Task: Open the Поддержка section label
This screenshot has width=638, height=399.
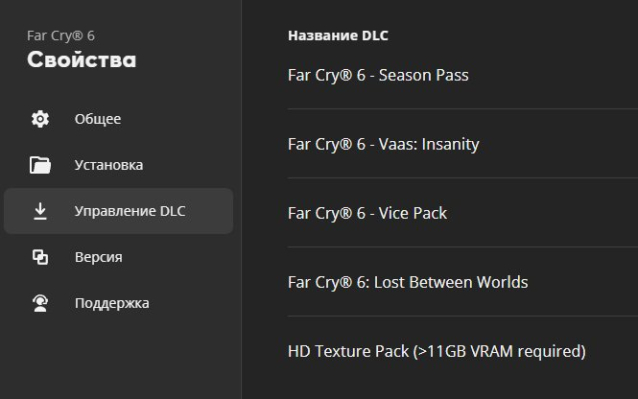Action: 112,303
